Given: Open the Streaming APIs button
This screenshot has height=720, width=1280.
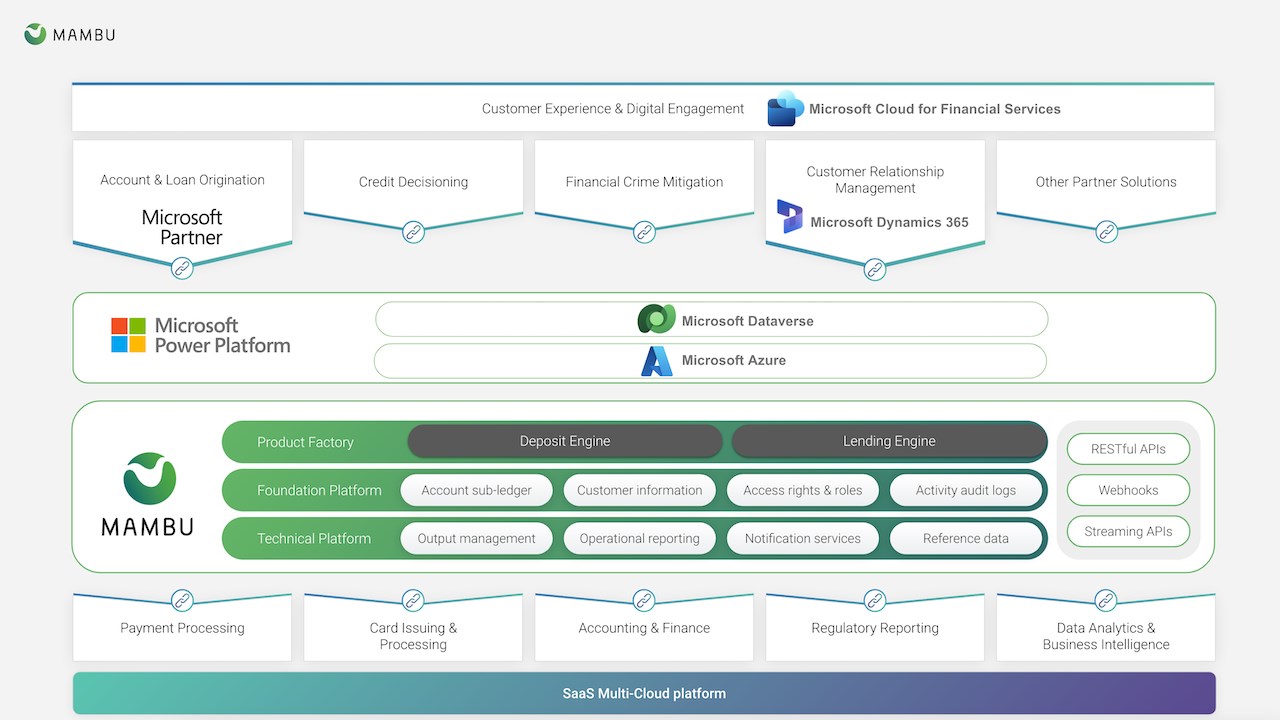Looking at the screenshot, I should coord(1128,531).
